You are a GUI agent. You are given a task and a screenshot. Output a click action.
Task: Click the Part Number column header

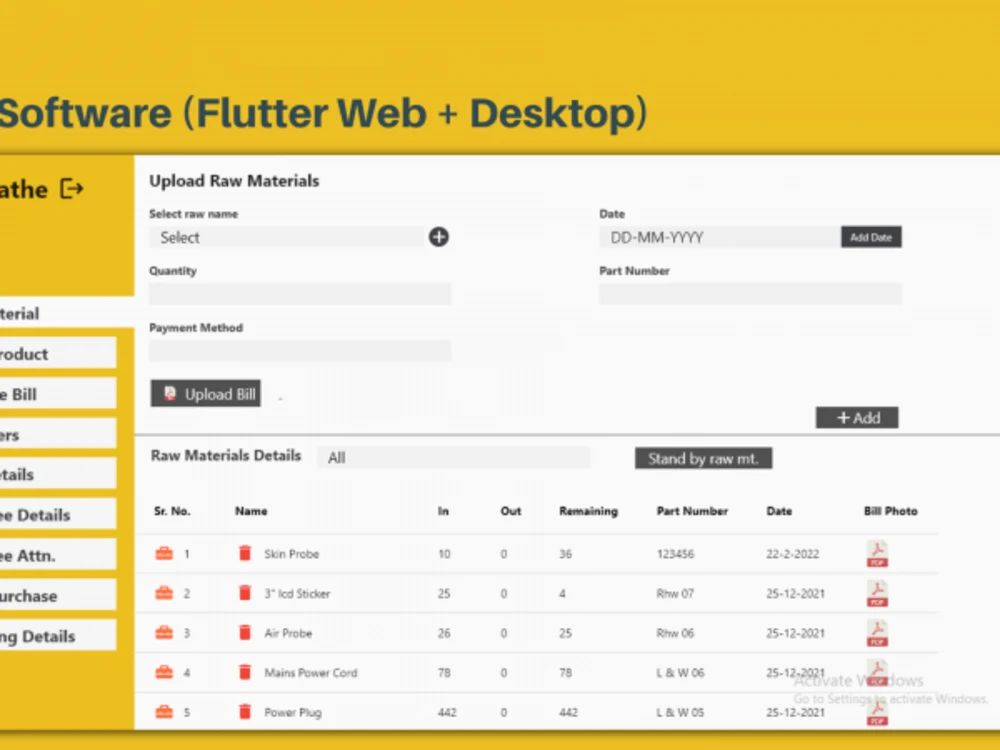[692, 511]
